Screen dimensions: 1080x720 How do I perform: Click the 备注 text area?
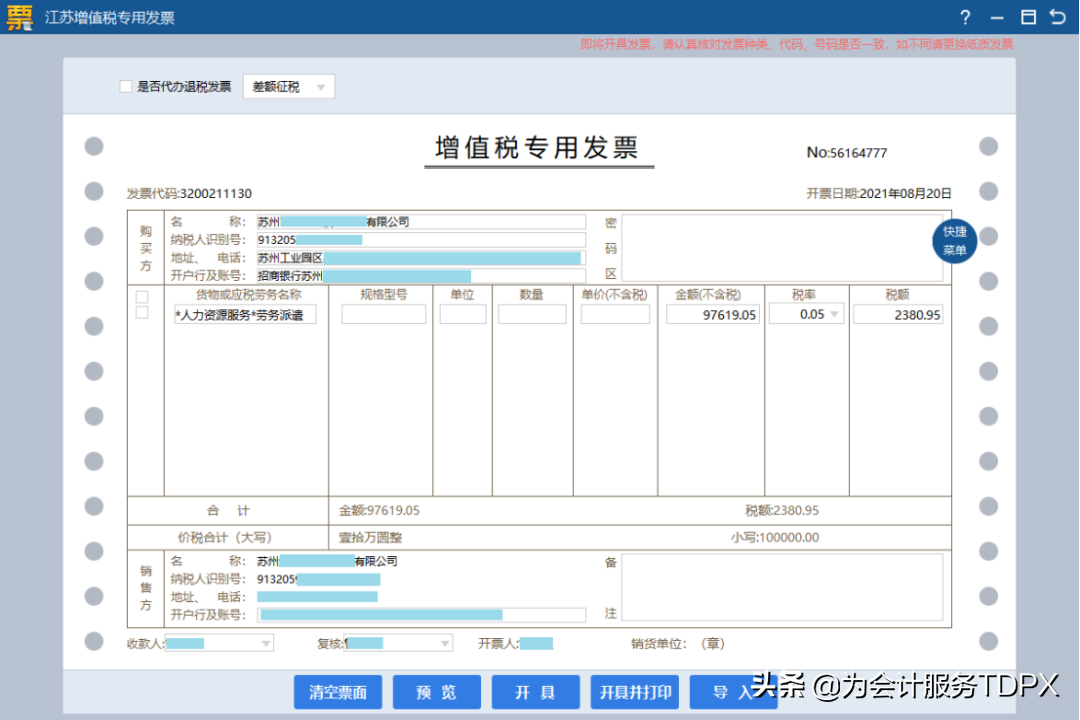pos(782,587)
